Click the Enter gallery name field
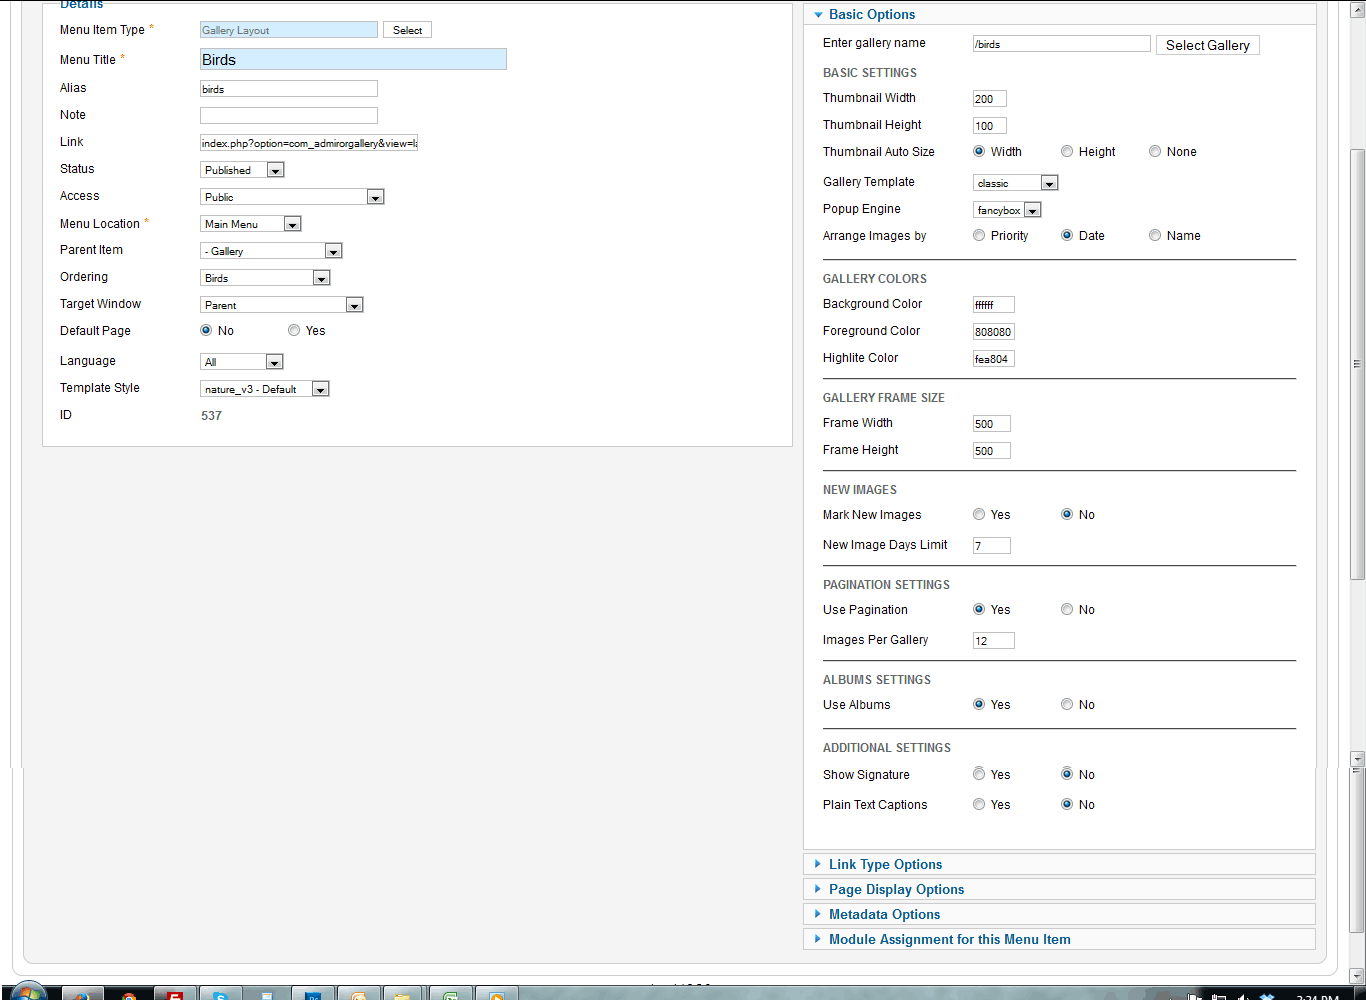This screenshot has width=1366, height=1000. [1062, 44]
